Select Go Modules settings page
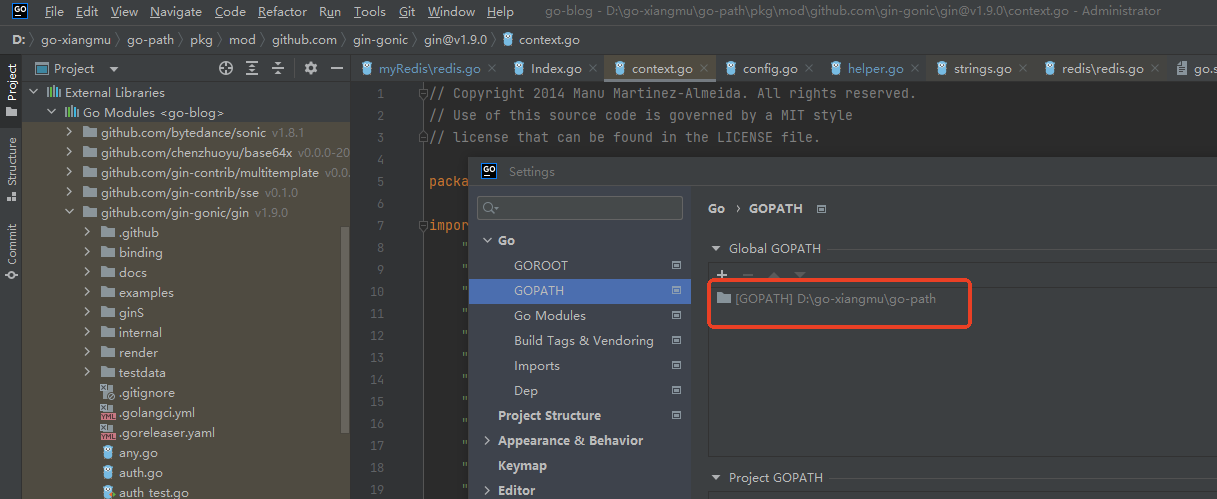This screenshot has height=499, width=1217. click(550, 316)
